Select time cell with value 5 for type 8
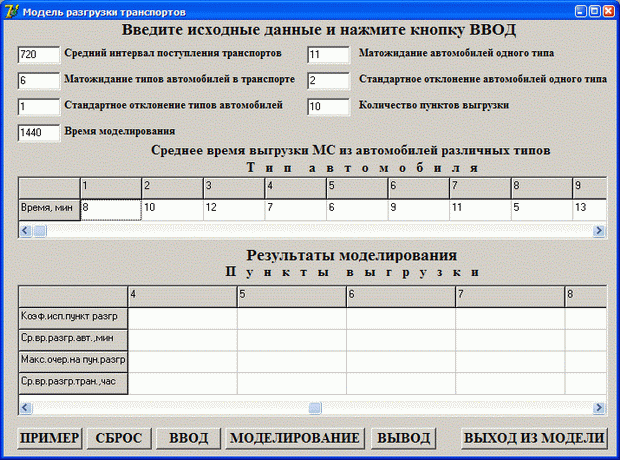 coord(542,210)
